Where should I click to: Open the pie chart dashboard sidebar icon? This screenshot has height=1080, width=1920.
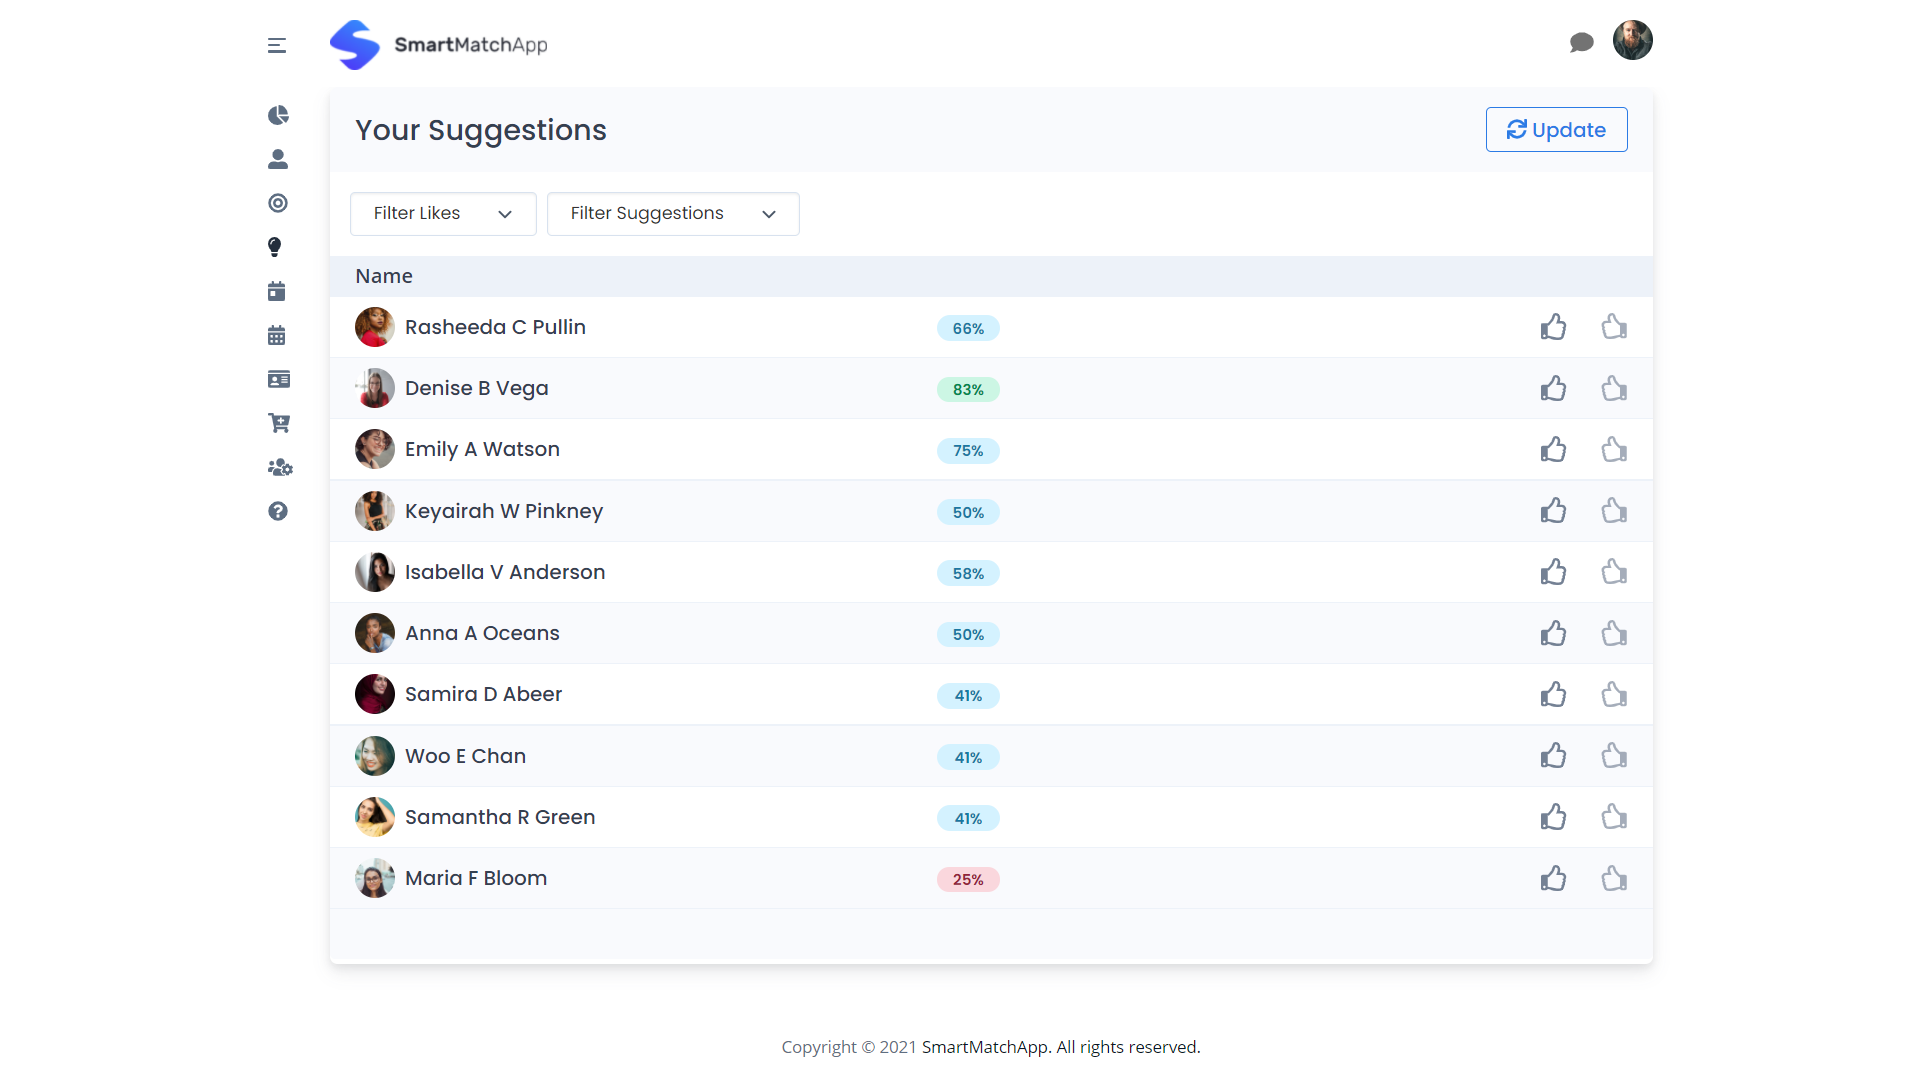278,115
